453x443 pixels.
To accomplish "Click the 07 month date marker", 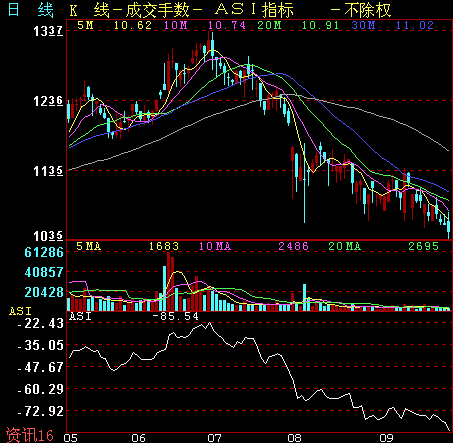I will coord(214,438).
